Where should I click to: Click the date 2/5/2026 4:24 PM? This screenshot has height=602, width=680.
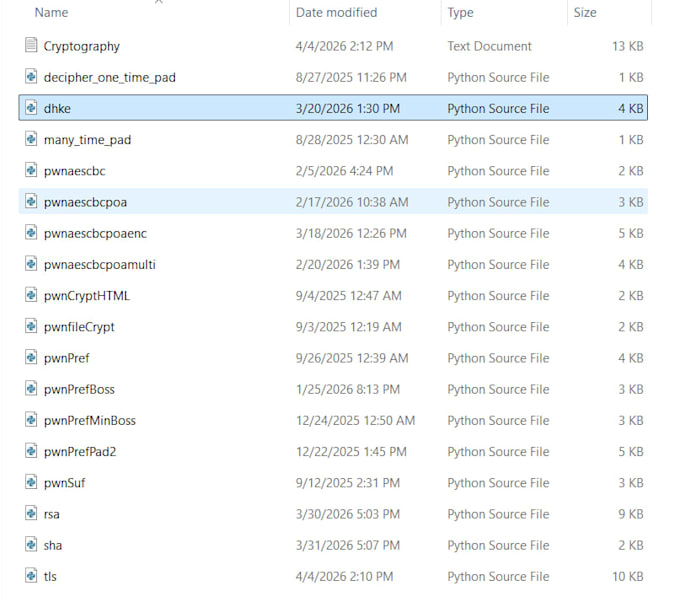click(x=344, y=171)
